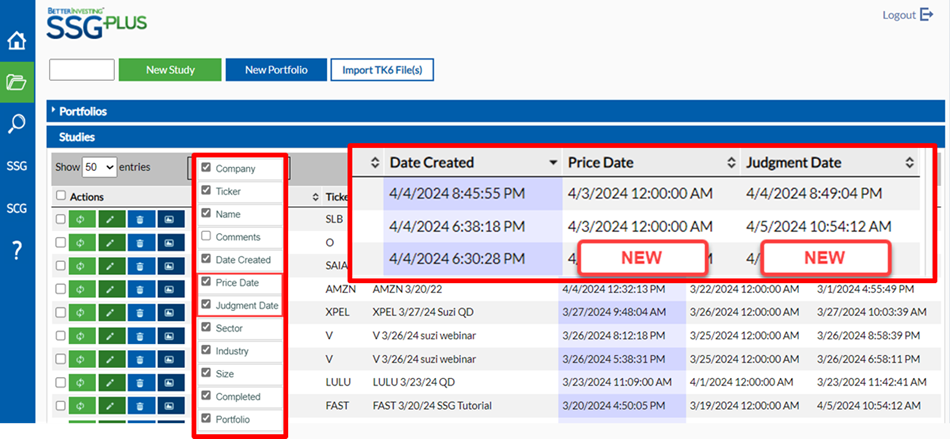Refresh data for the AMZN study
The width and height of the screenshot is (950, 439).
pos(82,289)
